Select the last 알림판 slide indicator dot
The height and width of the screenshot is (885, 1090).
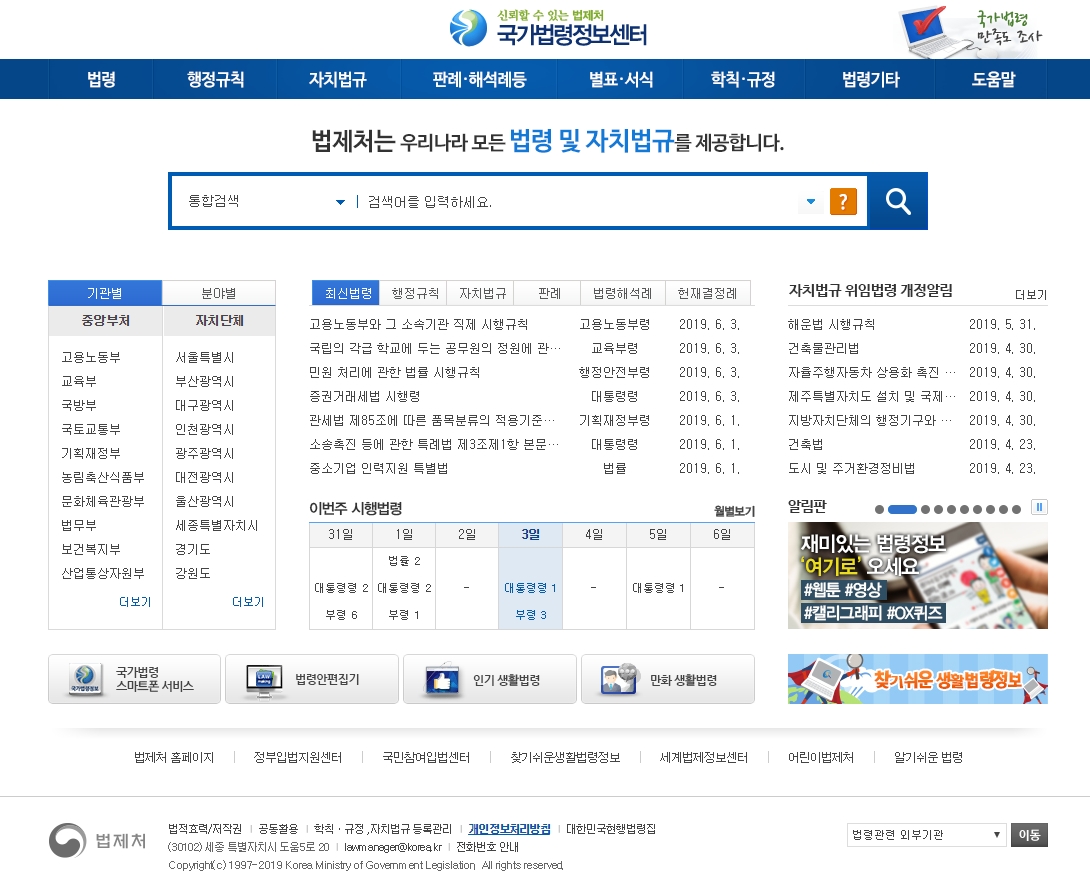pyautogui.click(x=1017, y=509)
